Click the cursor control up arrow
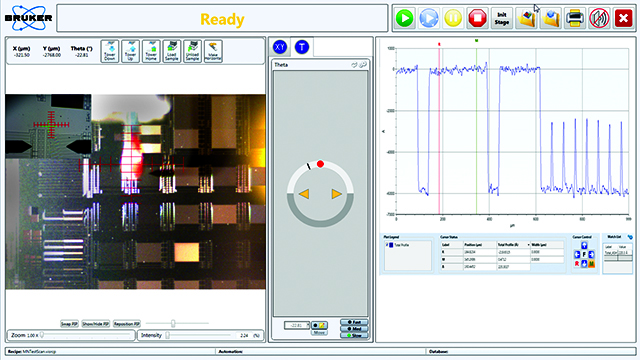This screenshot has height=360, width=640. click(x=584, y=245)
